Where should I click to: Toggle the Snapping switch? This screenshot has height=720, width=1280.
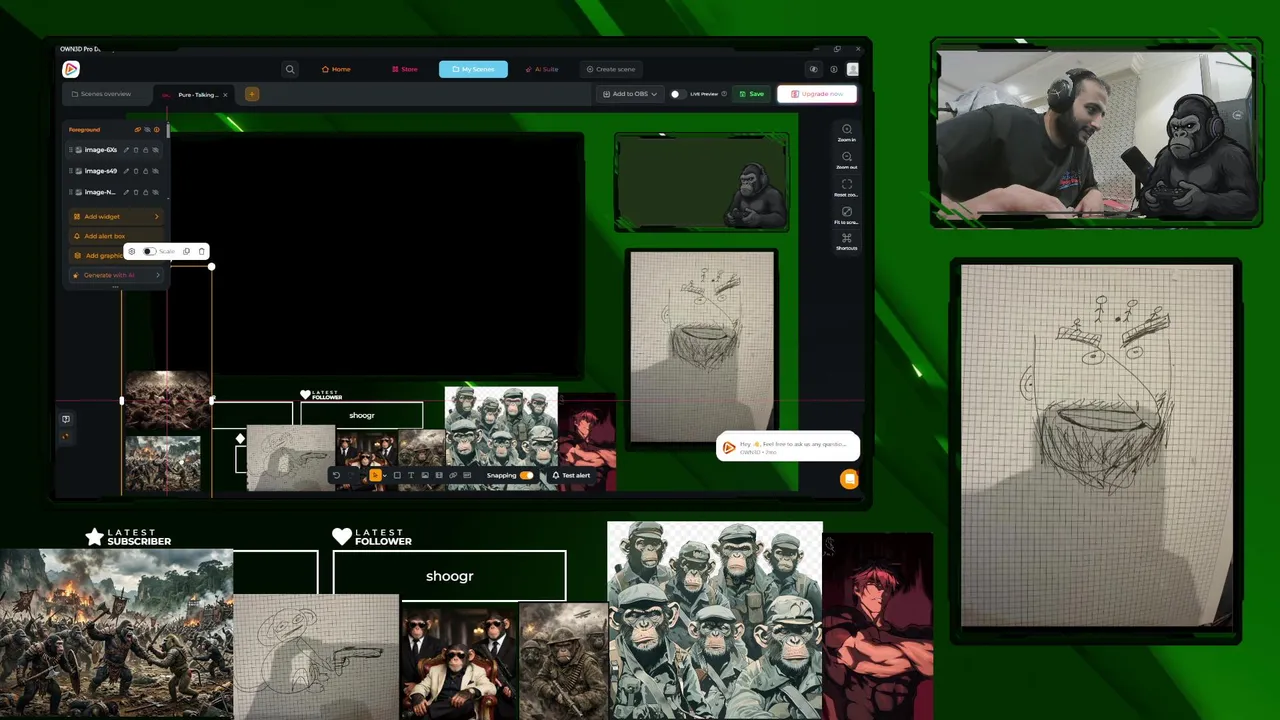[x=526, y=475]
